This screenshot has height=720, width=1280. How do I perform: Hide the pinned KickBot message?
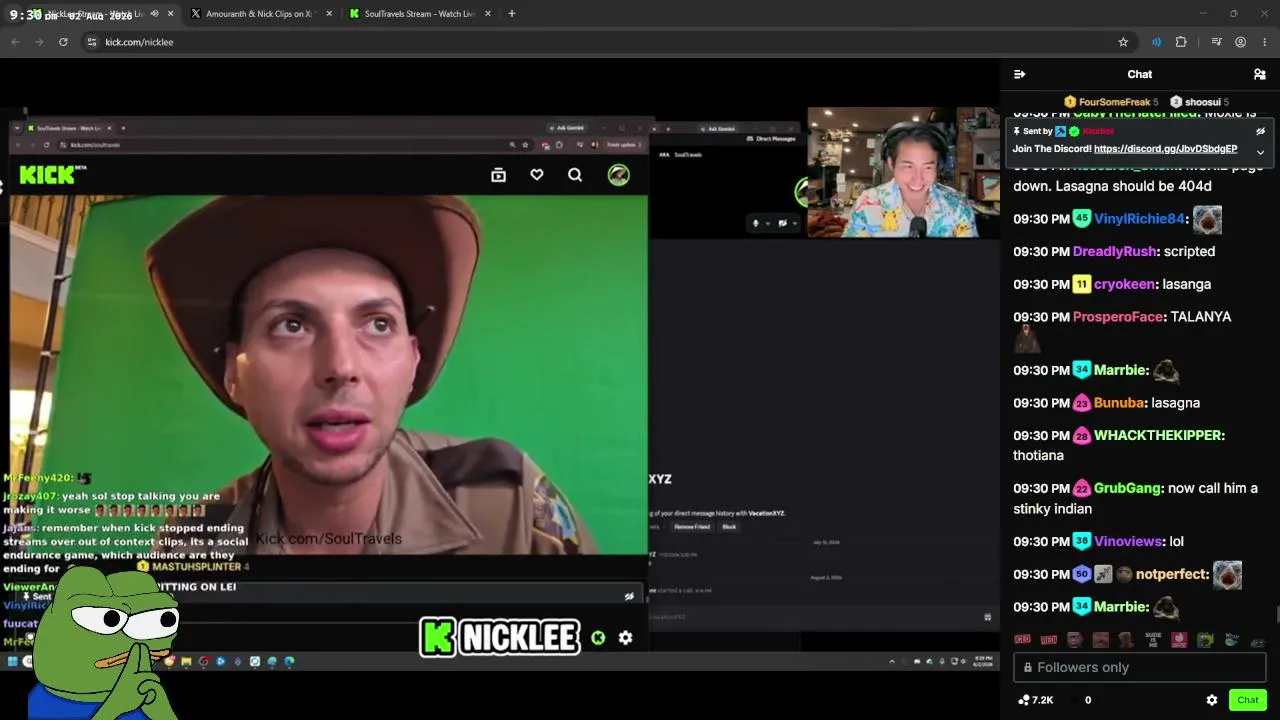pyautogui.click(x=1260, y=131)
